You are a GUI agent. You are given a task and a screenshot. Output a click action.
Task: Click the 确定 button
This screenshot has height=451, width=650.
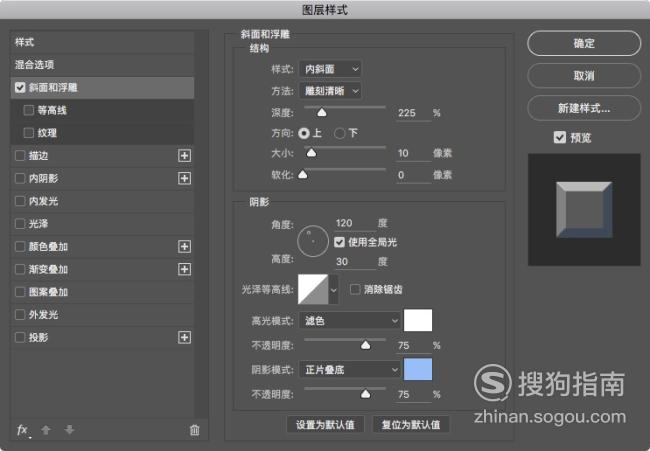click(x=584, y=43)
